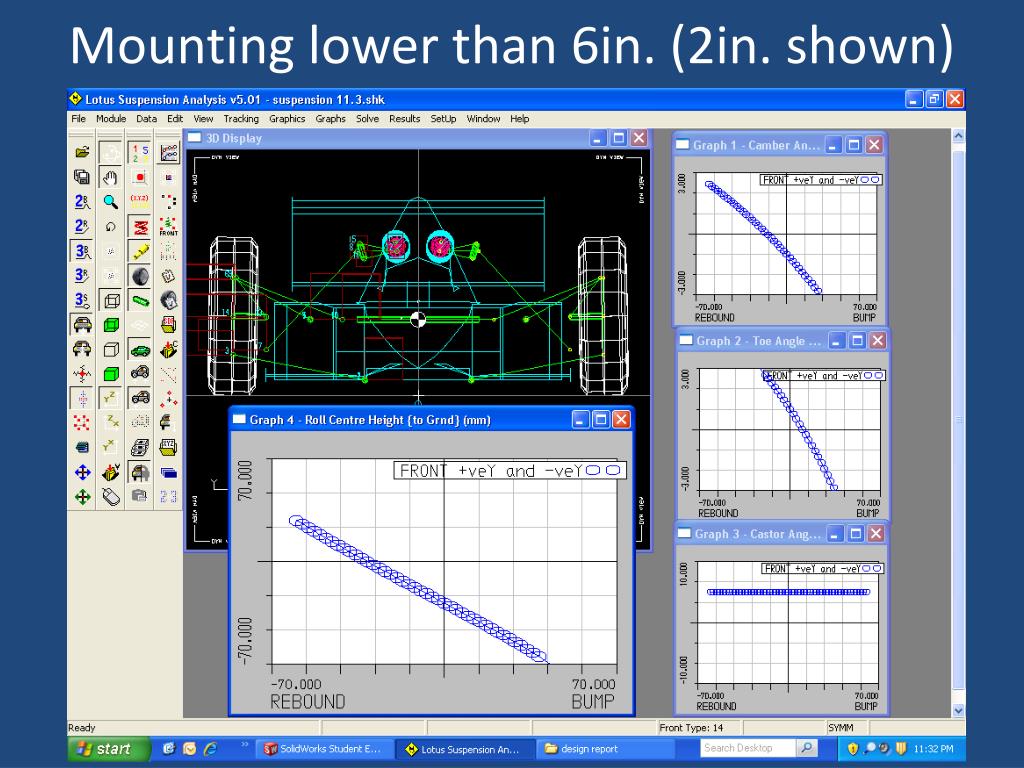Click the red diamond points icon
The image size is (1024, 768).
tap(168, 398)
